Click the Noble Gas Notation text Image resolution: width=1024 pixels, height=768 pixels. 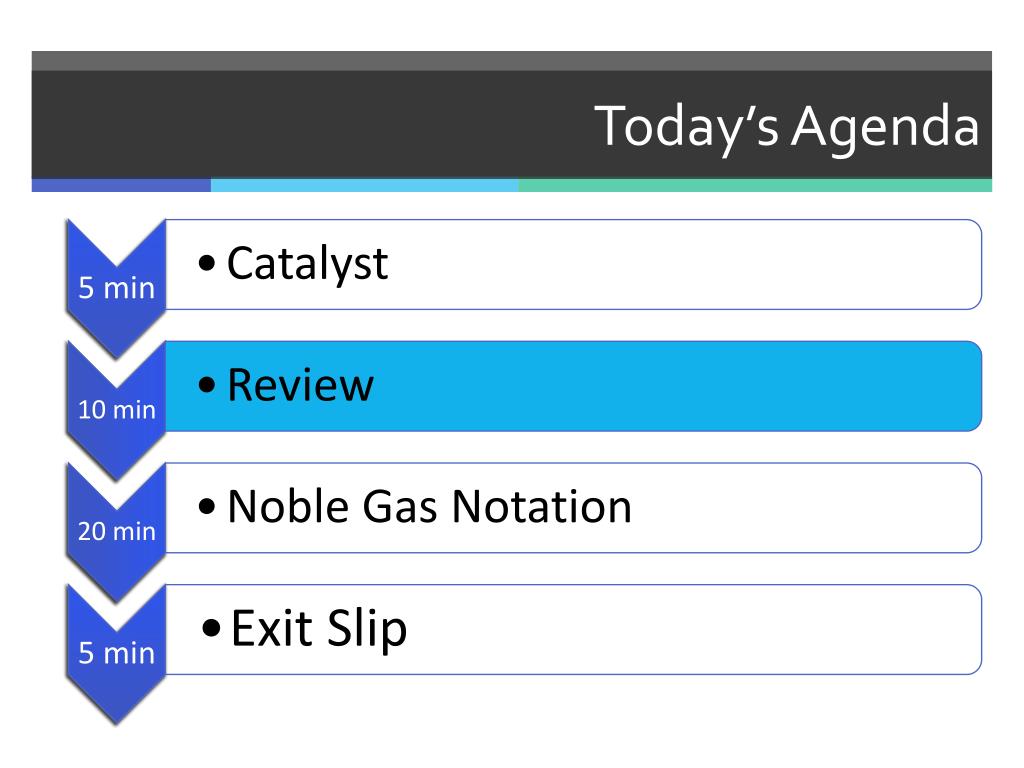[x=430, y=507]
